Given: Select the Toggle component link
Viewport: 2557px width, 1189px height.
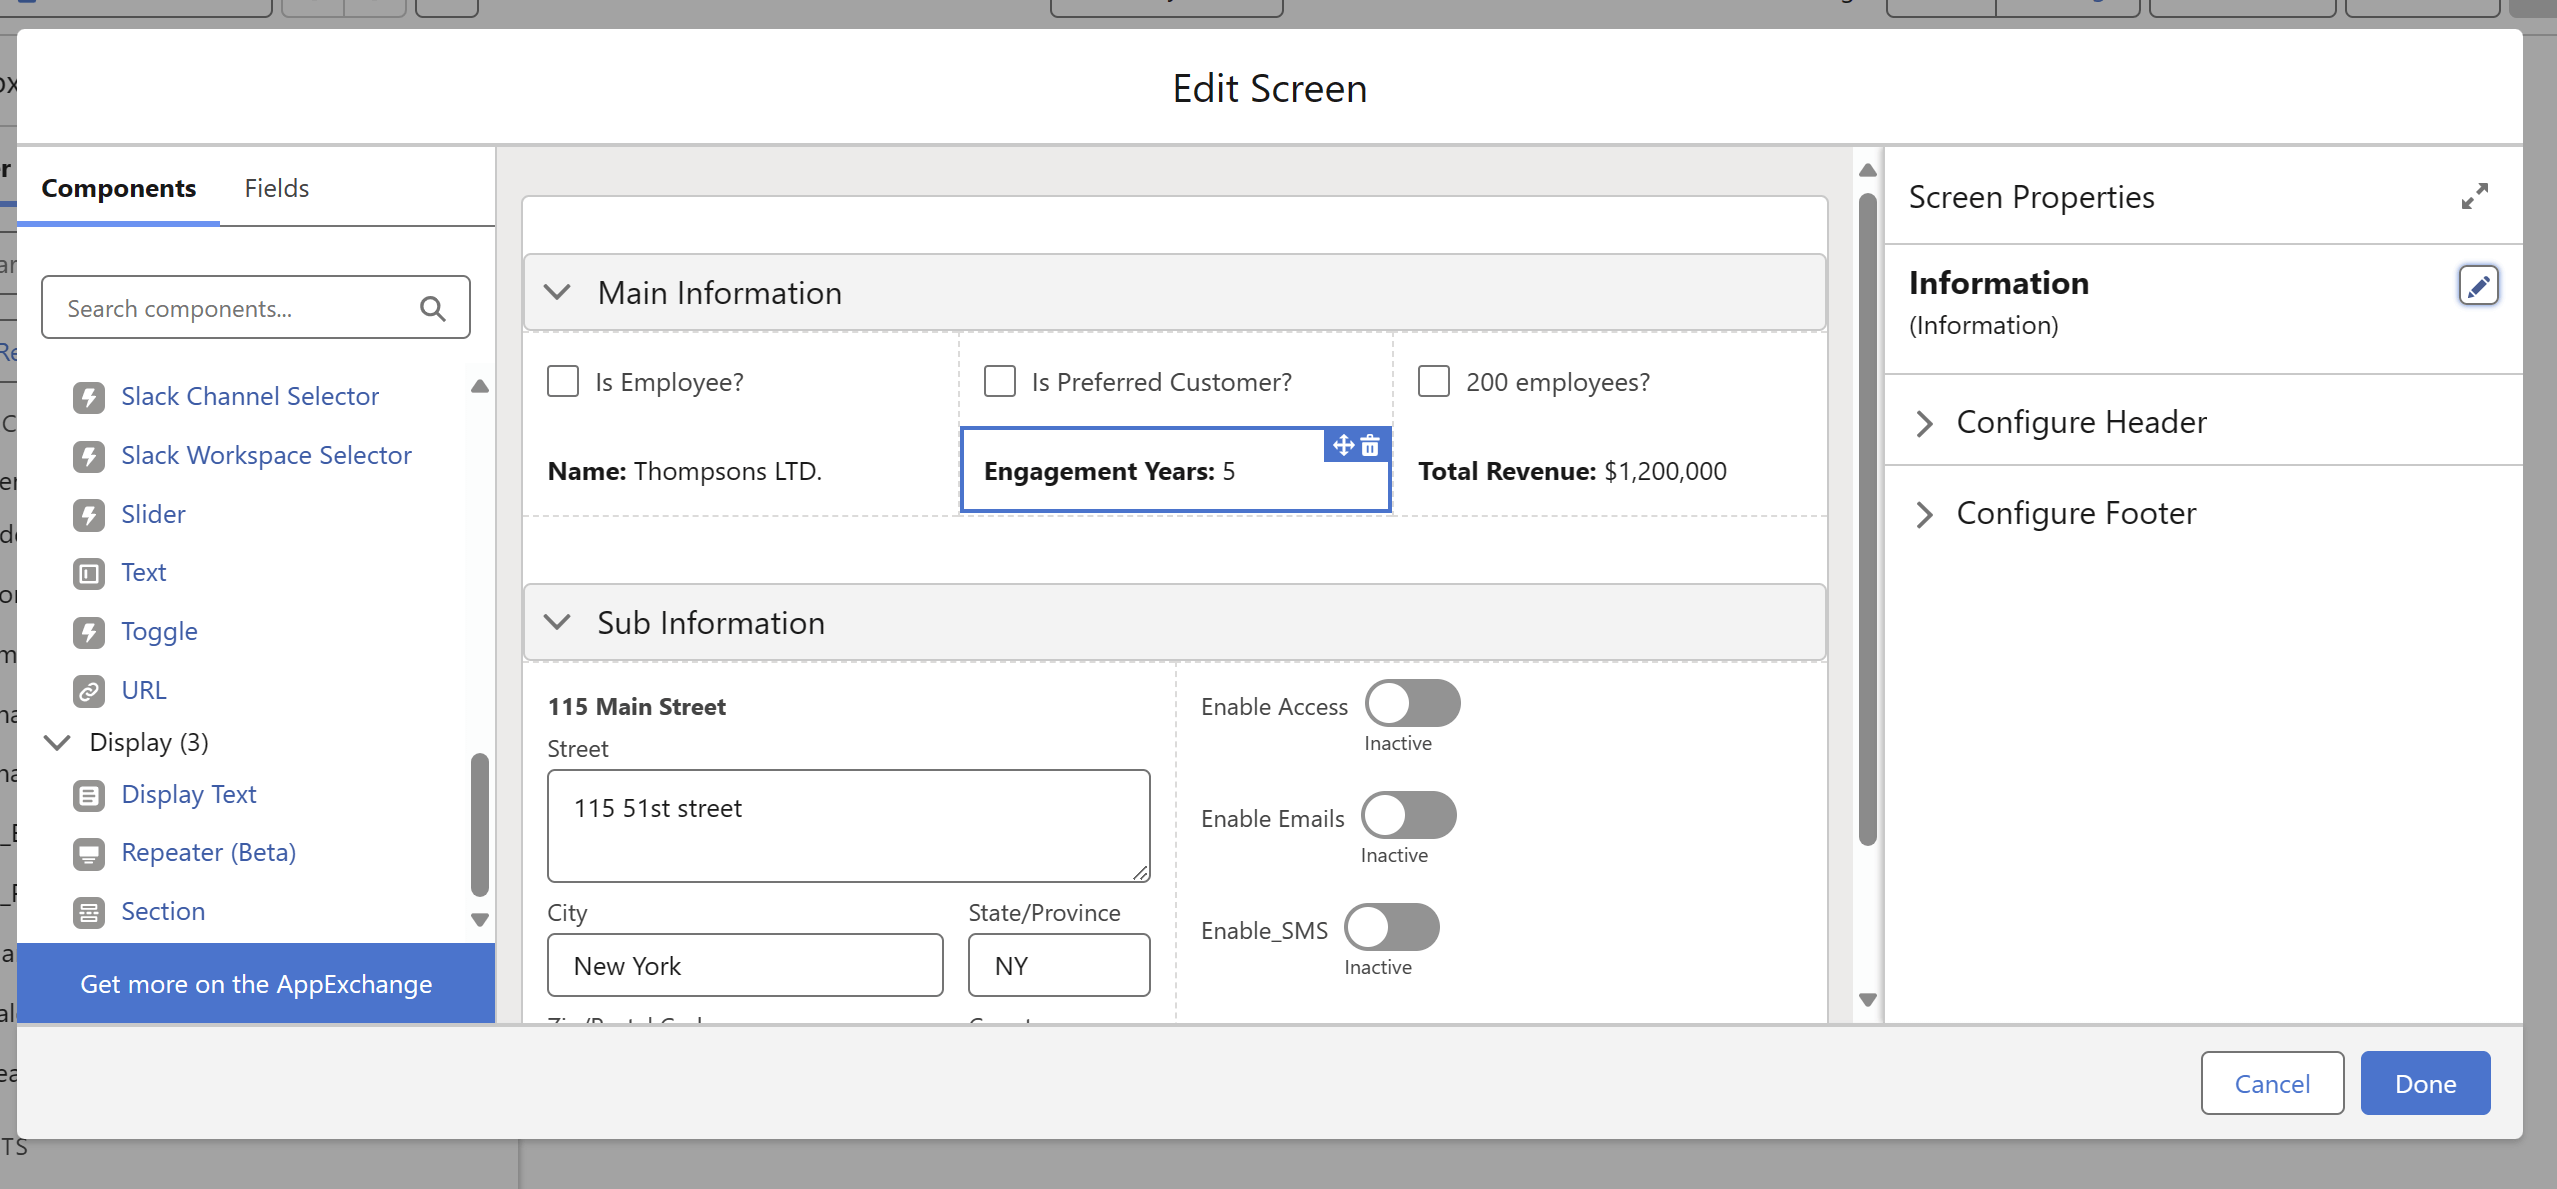Looking at the screenshot, I should 159,632.
